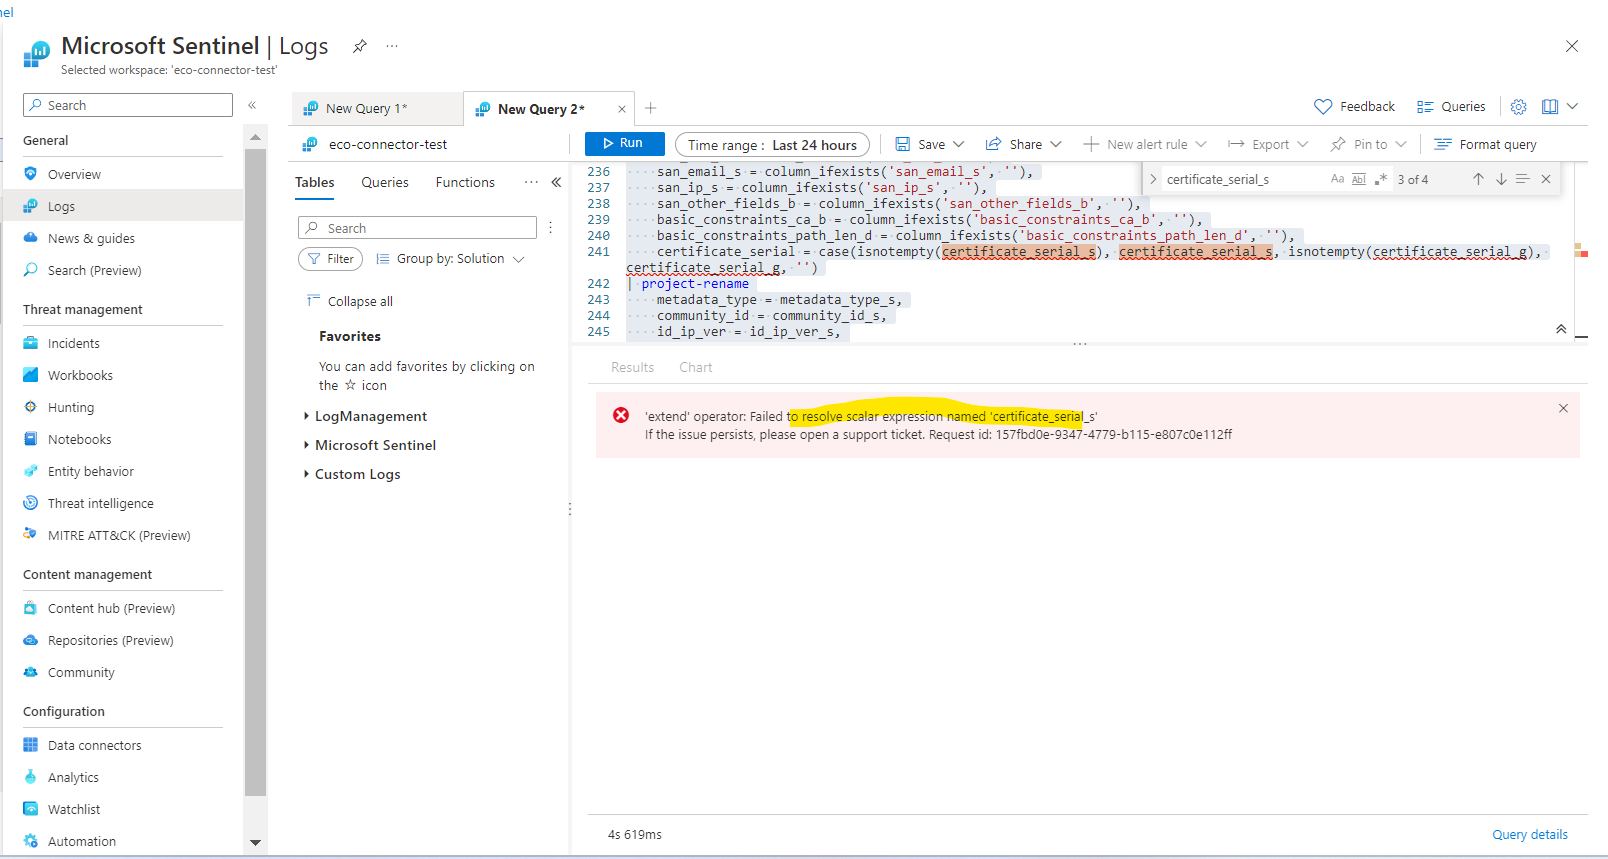Run the current query
The width and height of the screenshot is (1608, 859).
click(625, 143)
